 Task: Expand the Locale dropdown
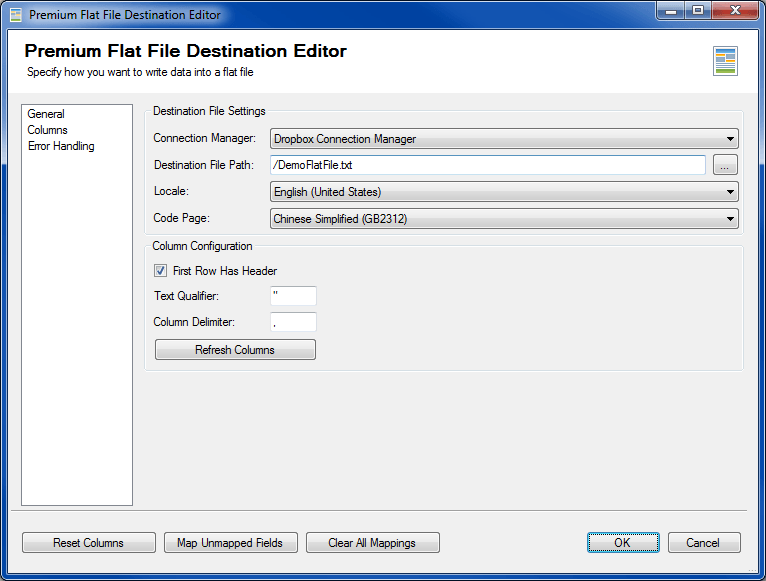pyautogui.click(x=504, y=192)
